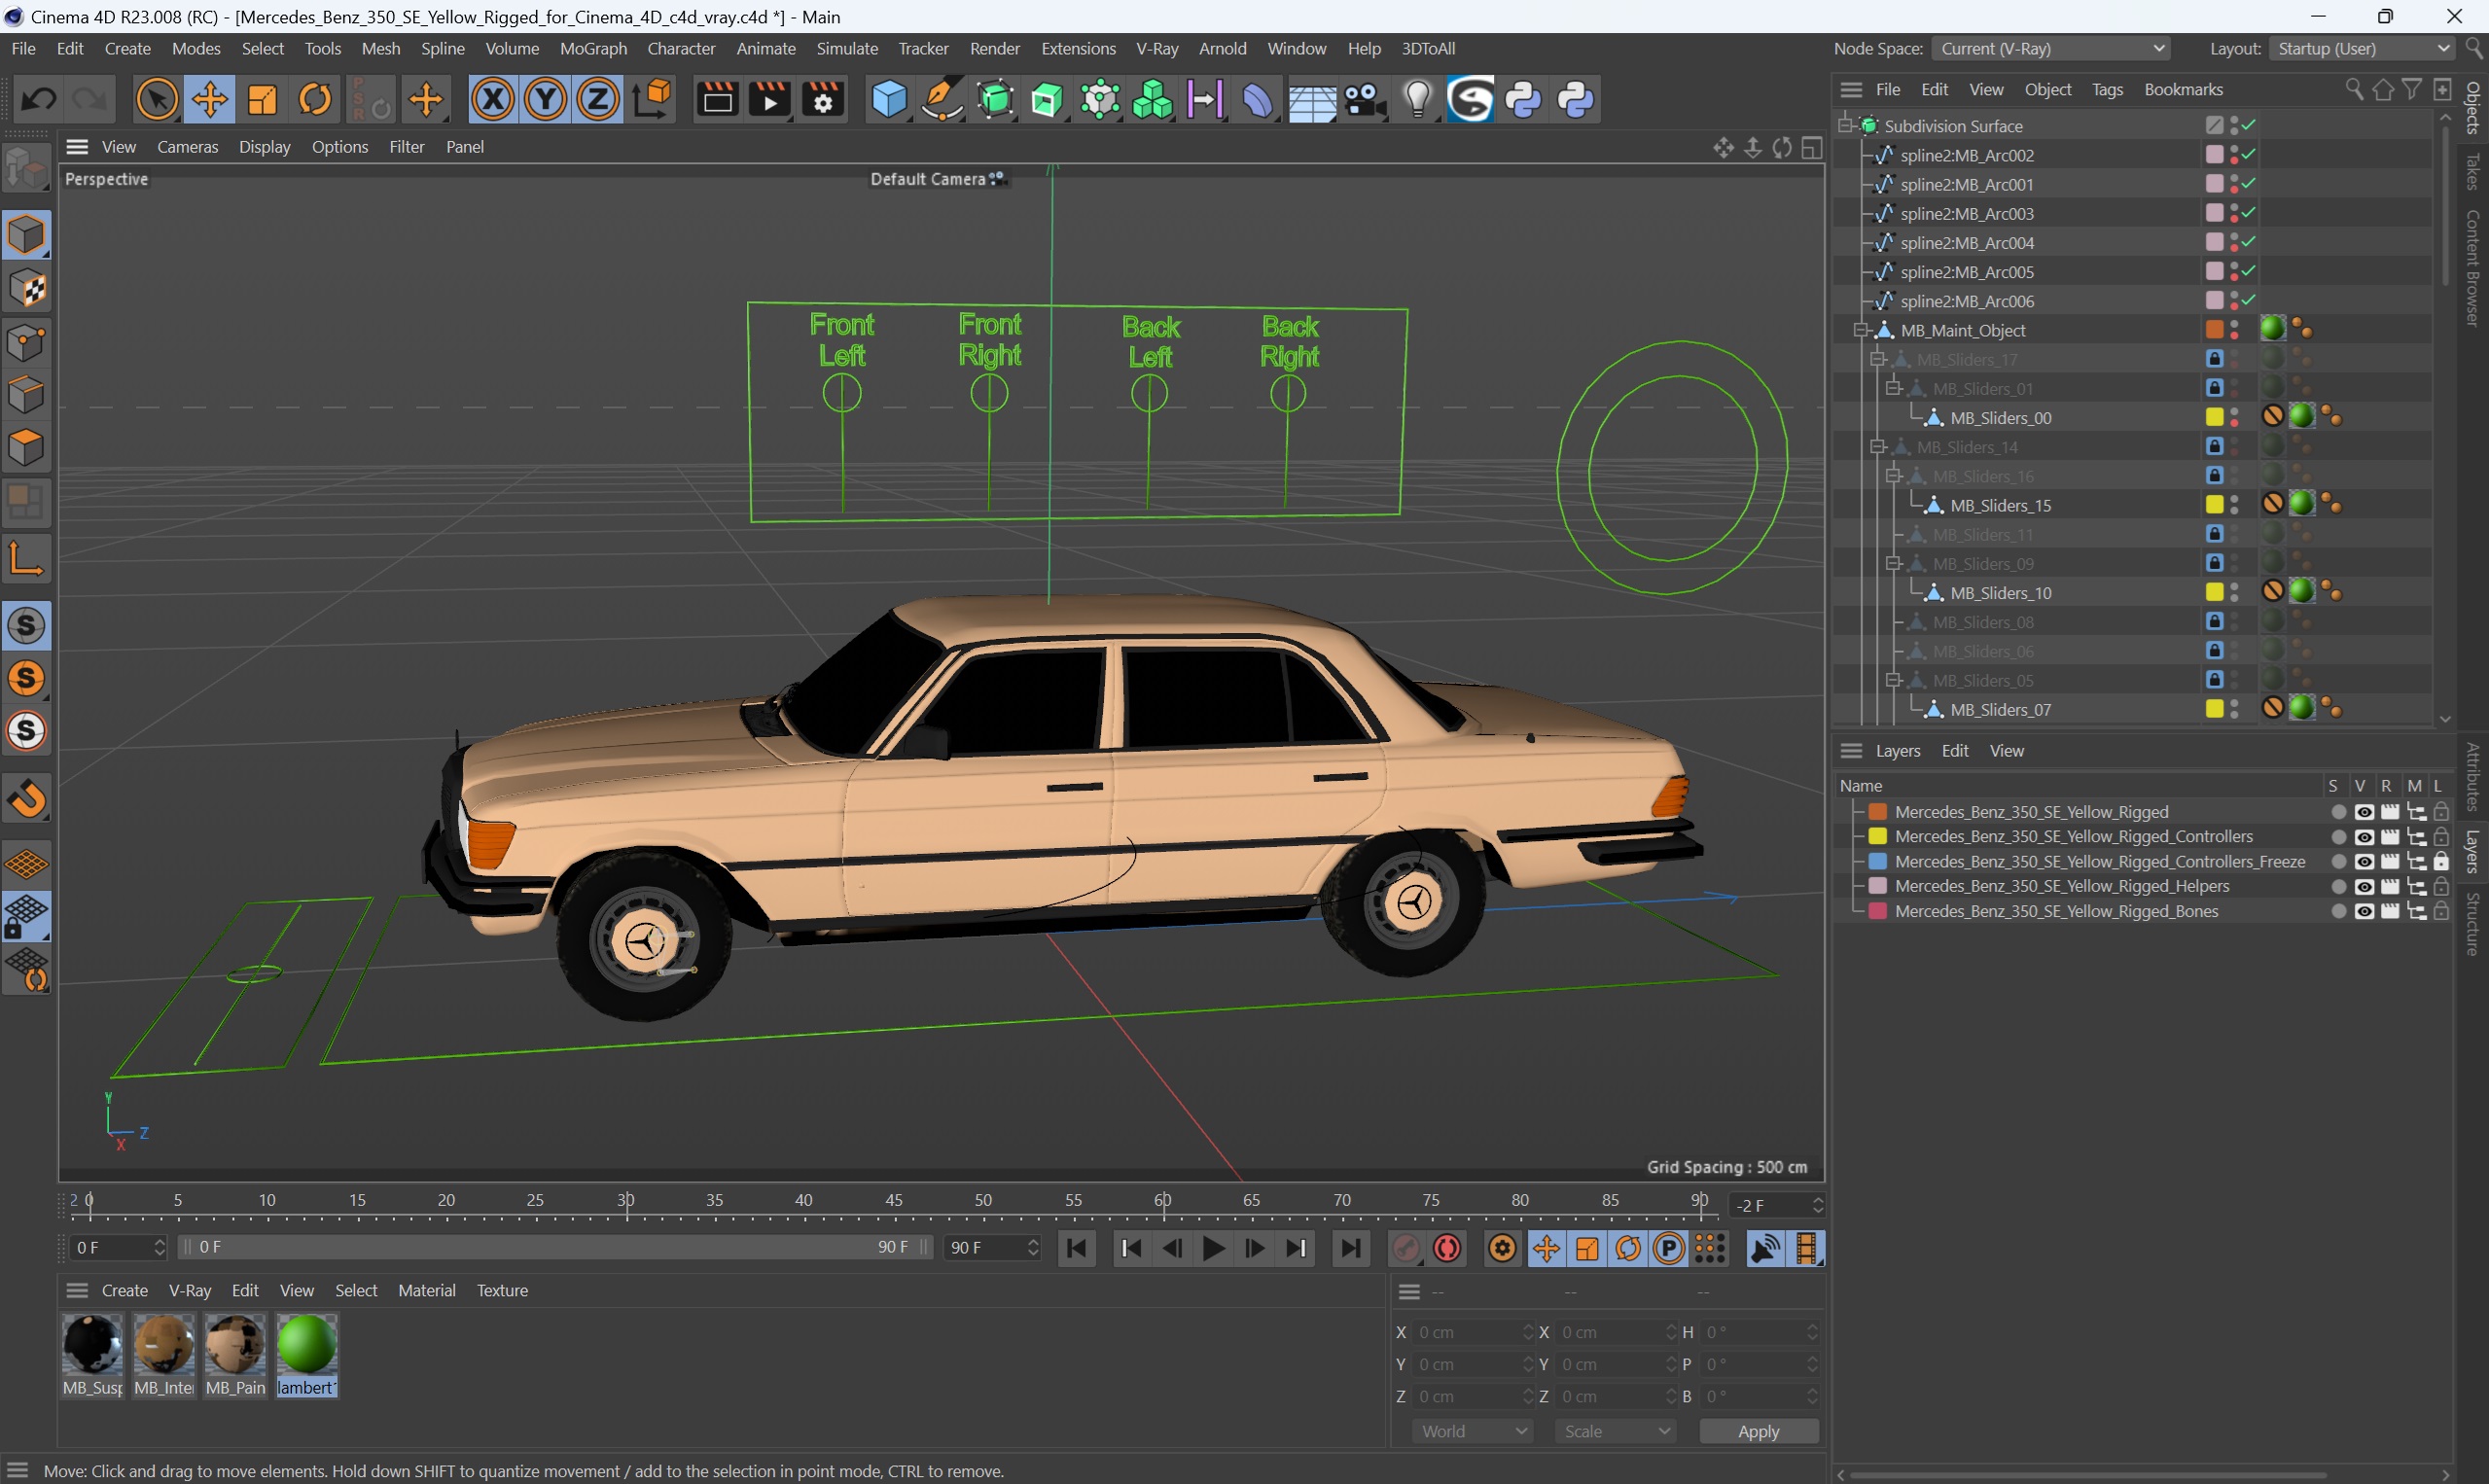
Task: Go to end of animation
Action: click(x=1350, y=1248)
